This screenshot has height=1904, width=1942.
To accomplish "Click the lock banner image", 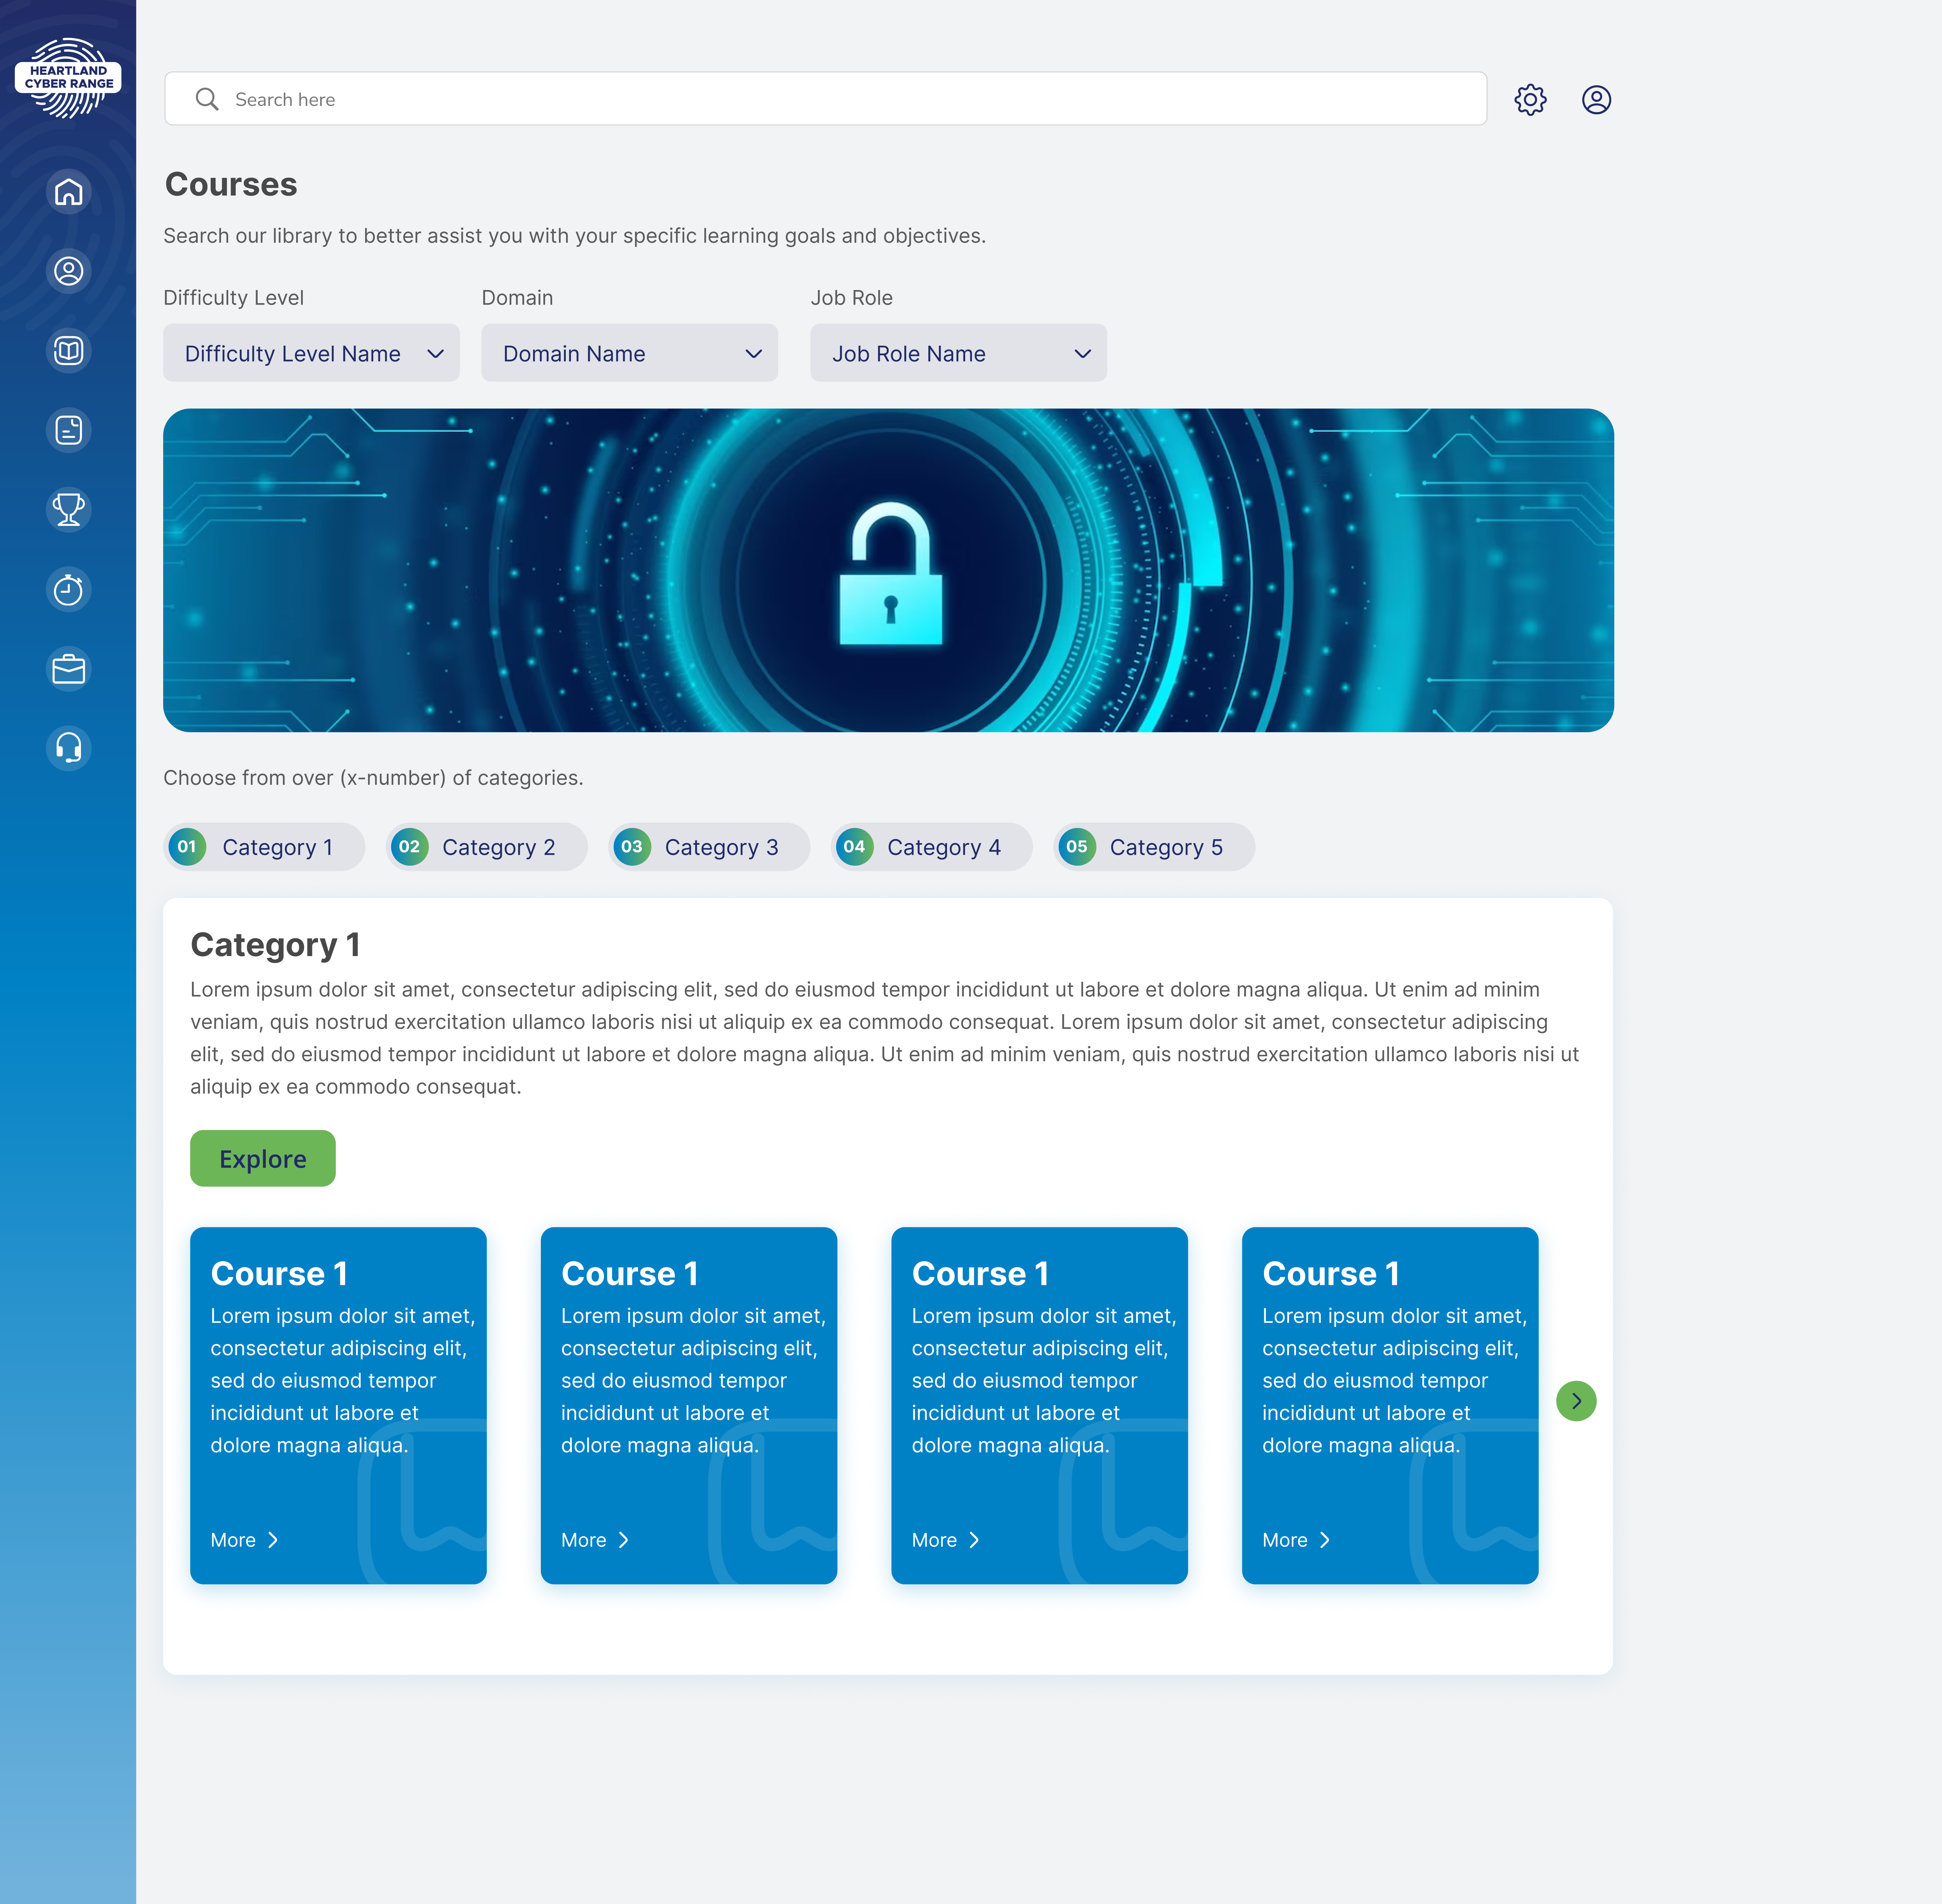I will 888,570.
